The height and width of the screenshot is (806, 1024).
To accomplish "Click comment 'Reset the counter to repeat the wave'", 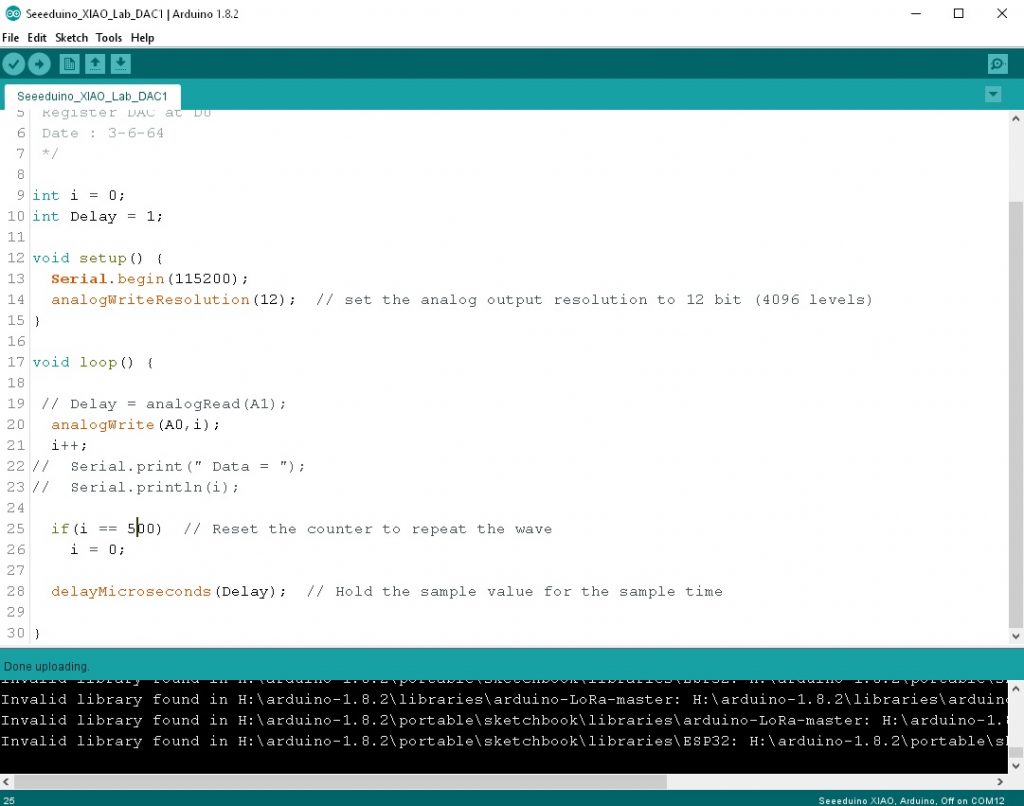I will coord(368,529).
